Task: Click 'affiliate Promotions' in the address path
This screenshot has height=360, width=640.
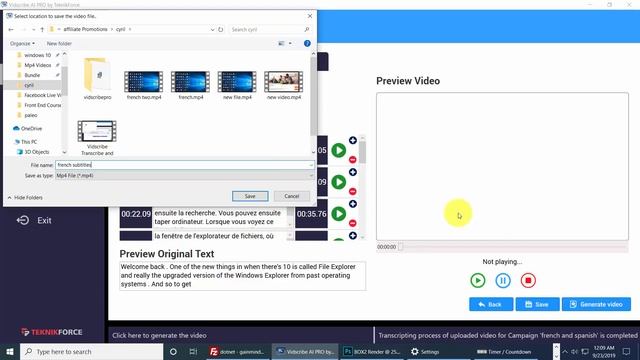Action: [85, 29]
